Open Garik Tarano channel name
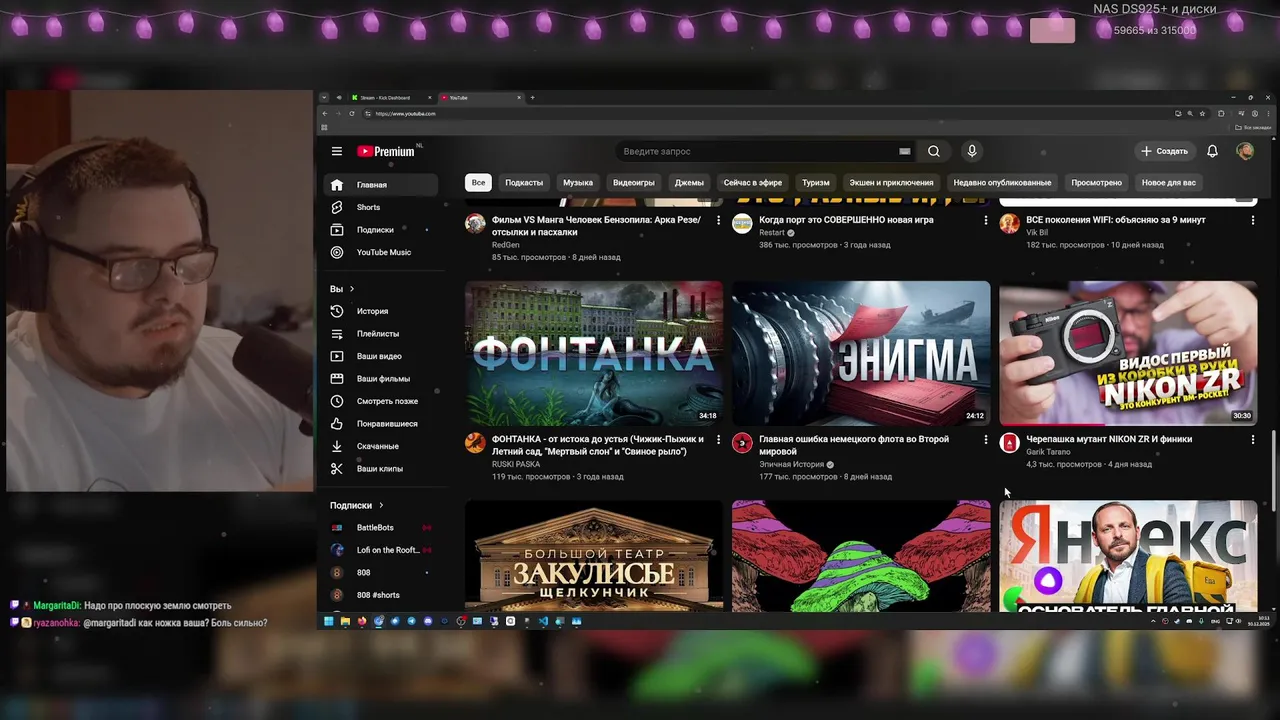Viewport: 1280px width, 720px height. click(x=1048, y=452)
